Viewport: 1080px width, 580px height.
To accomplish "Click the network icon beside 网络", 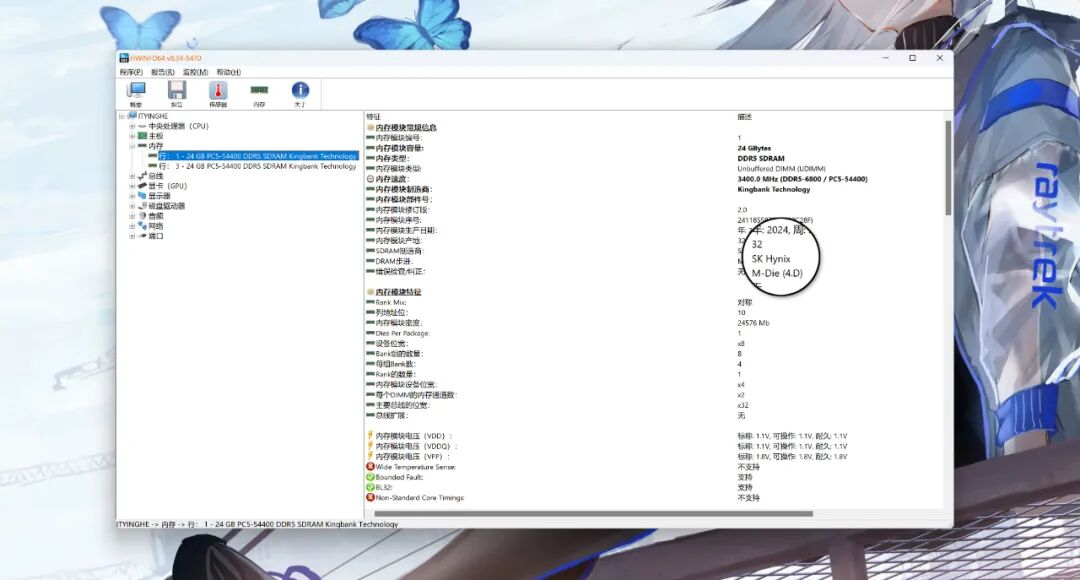I will [x=143, y=225].
